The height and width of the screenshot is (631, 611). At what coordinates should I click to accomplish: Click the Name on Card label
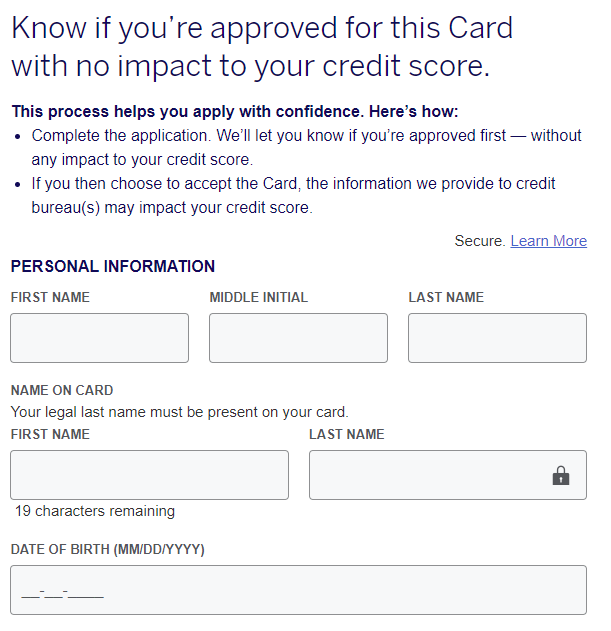click(61, 390)
